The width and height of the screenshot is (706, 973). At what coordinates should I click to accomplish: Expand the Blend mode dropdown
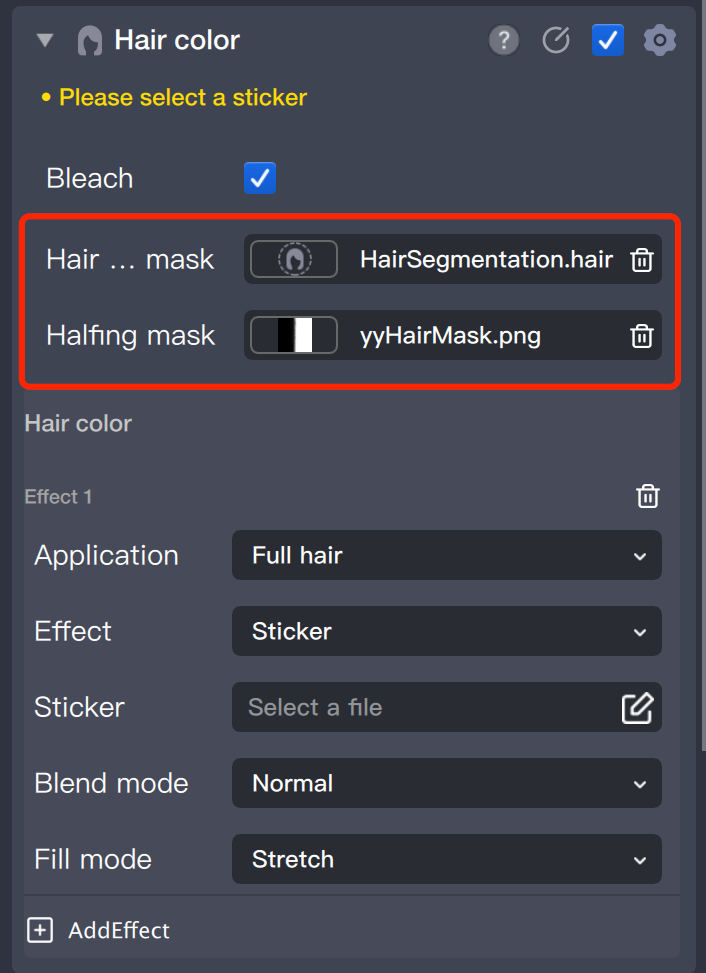446,784
